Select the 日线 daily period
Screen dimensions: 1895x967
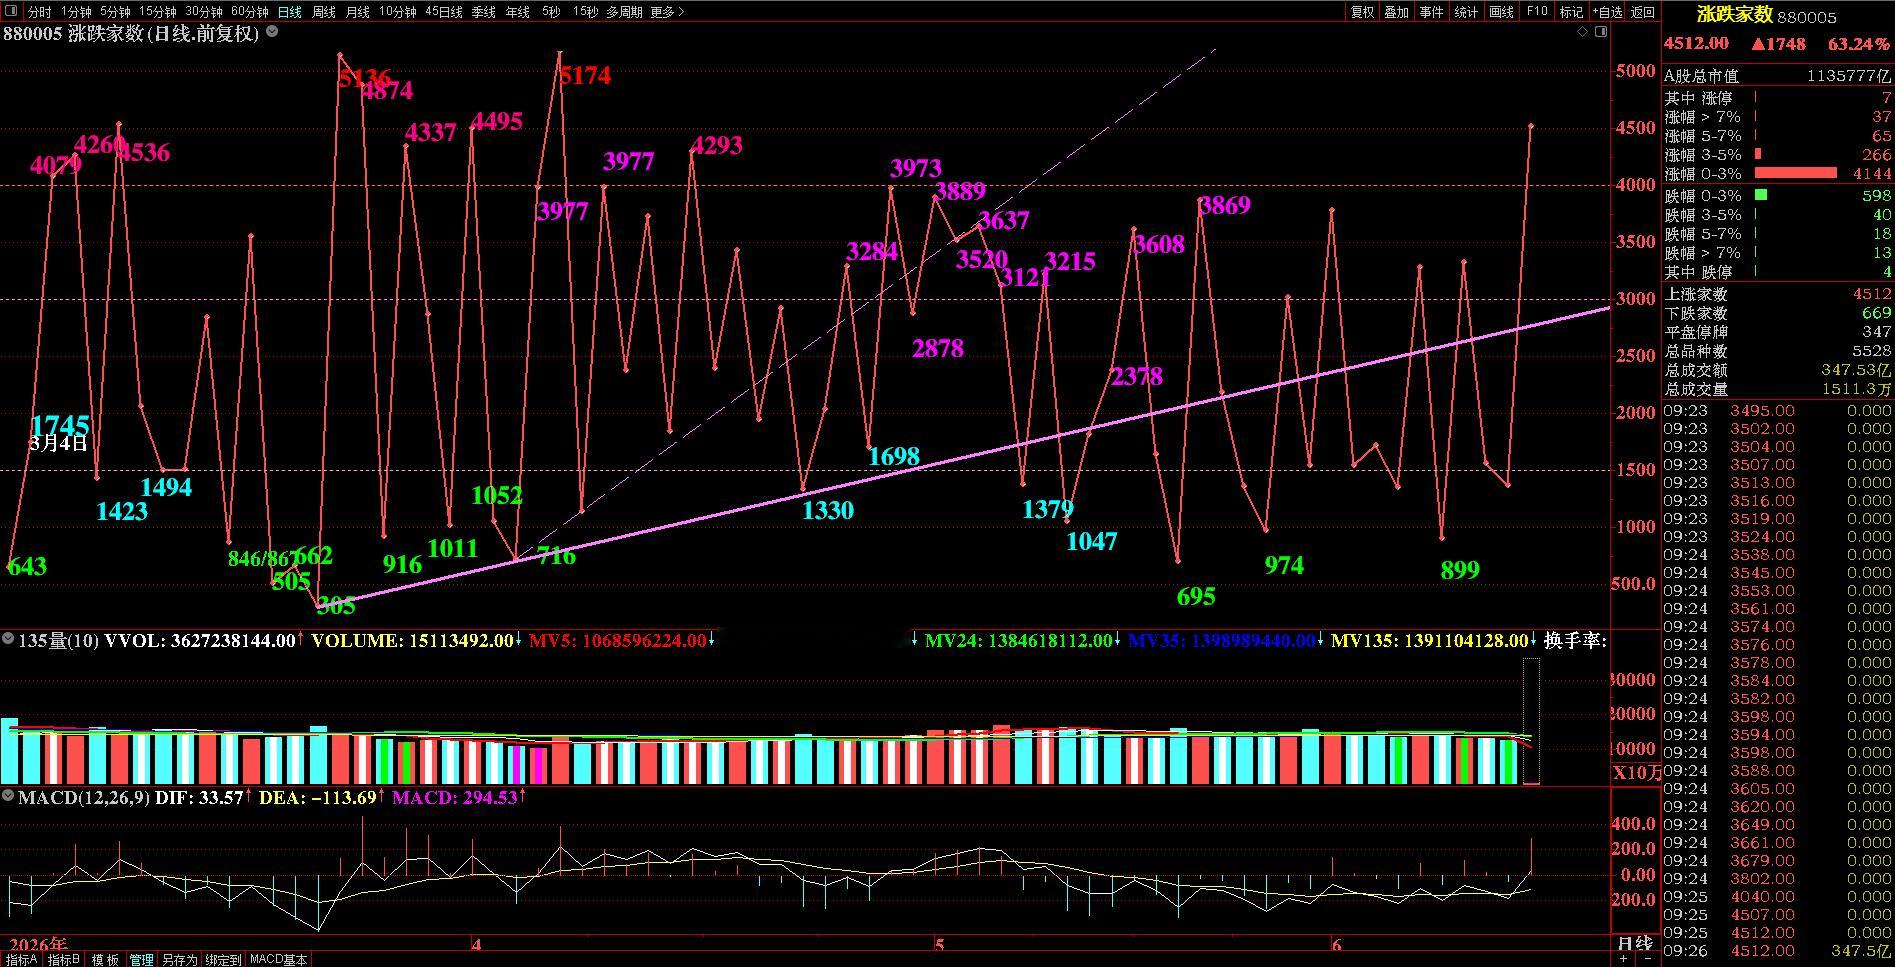(289, 12)
